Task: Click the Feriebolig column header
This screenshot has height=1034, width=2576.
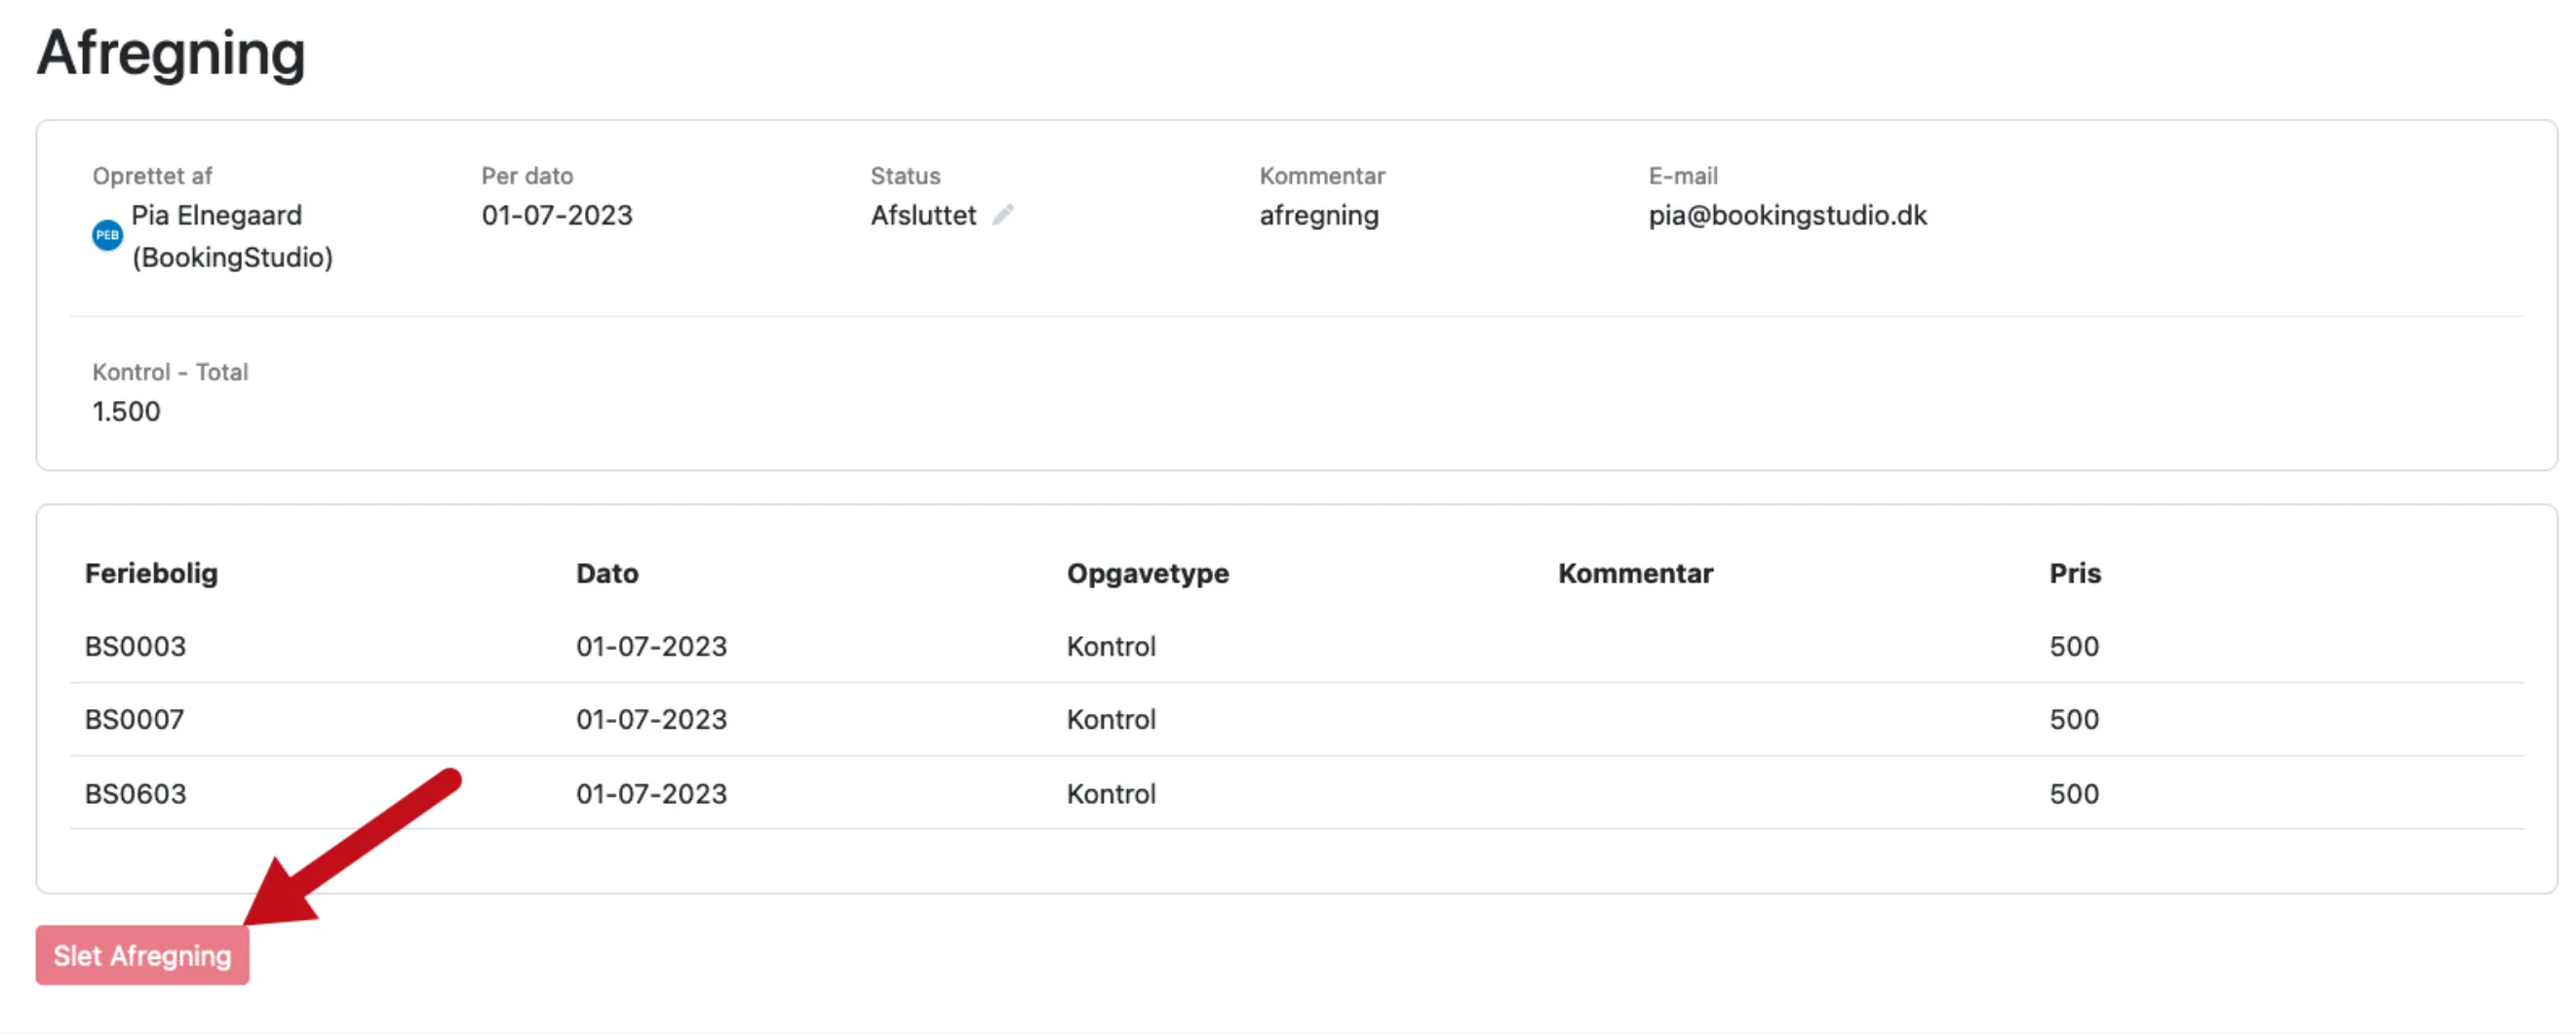Action: 151,573
